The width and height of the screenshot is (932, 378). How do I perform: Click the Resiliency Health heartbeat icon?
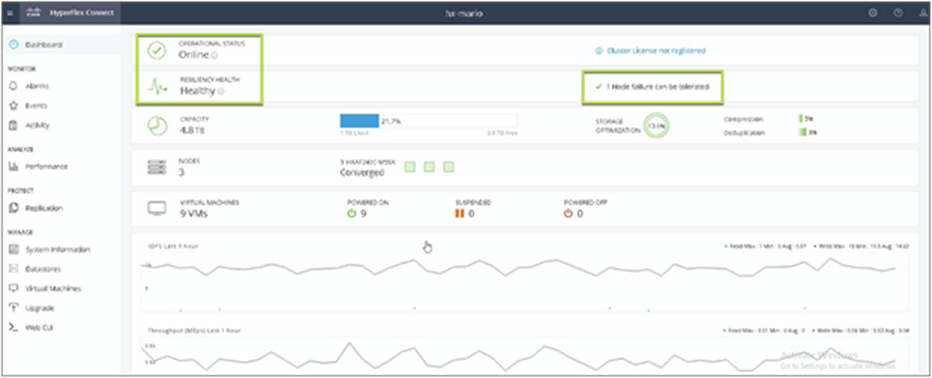(x=157, y=88)
